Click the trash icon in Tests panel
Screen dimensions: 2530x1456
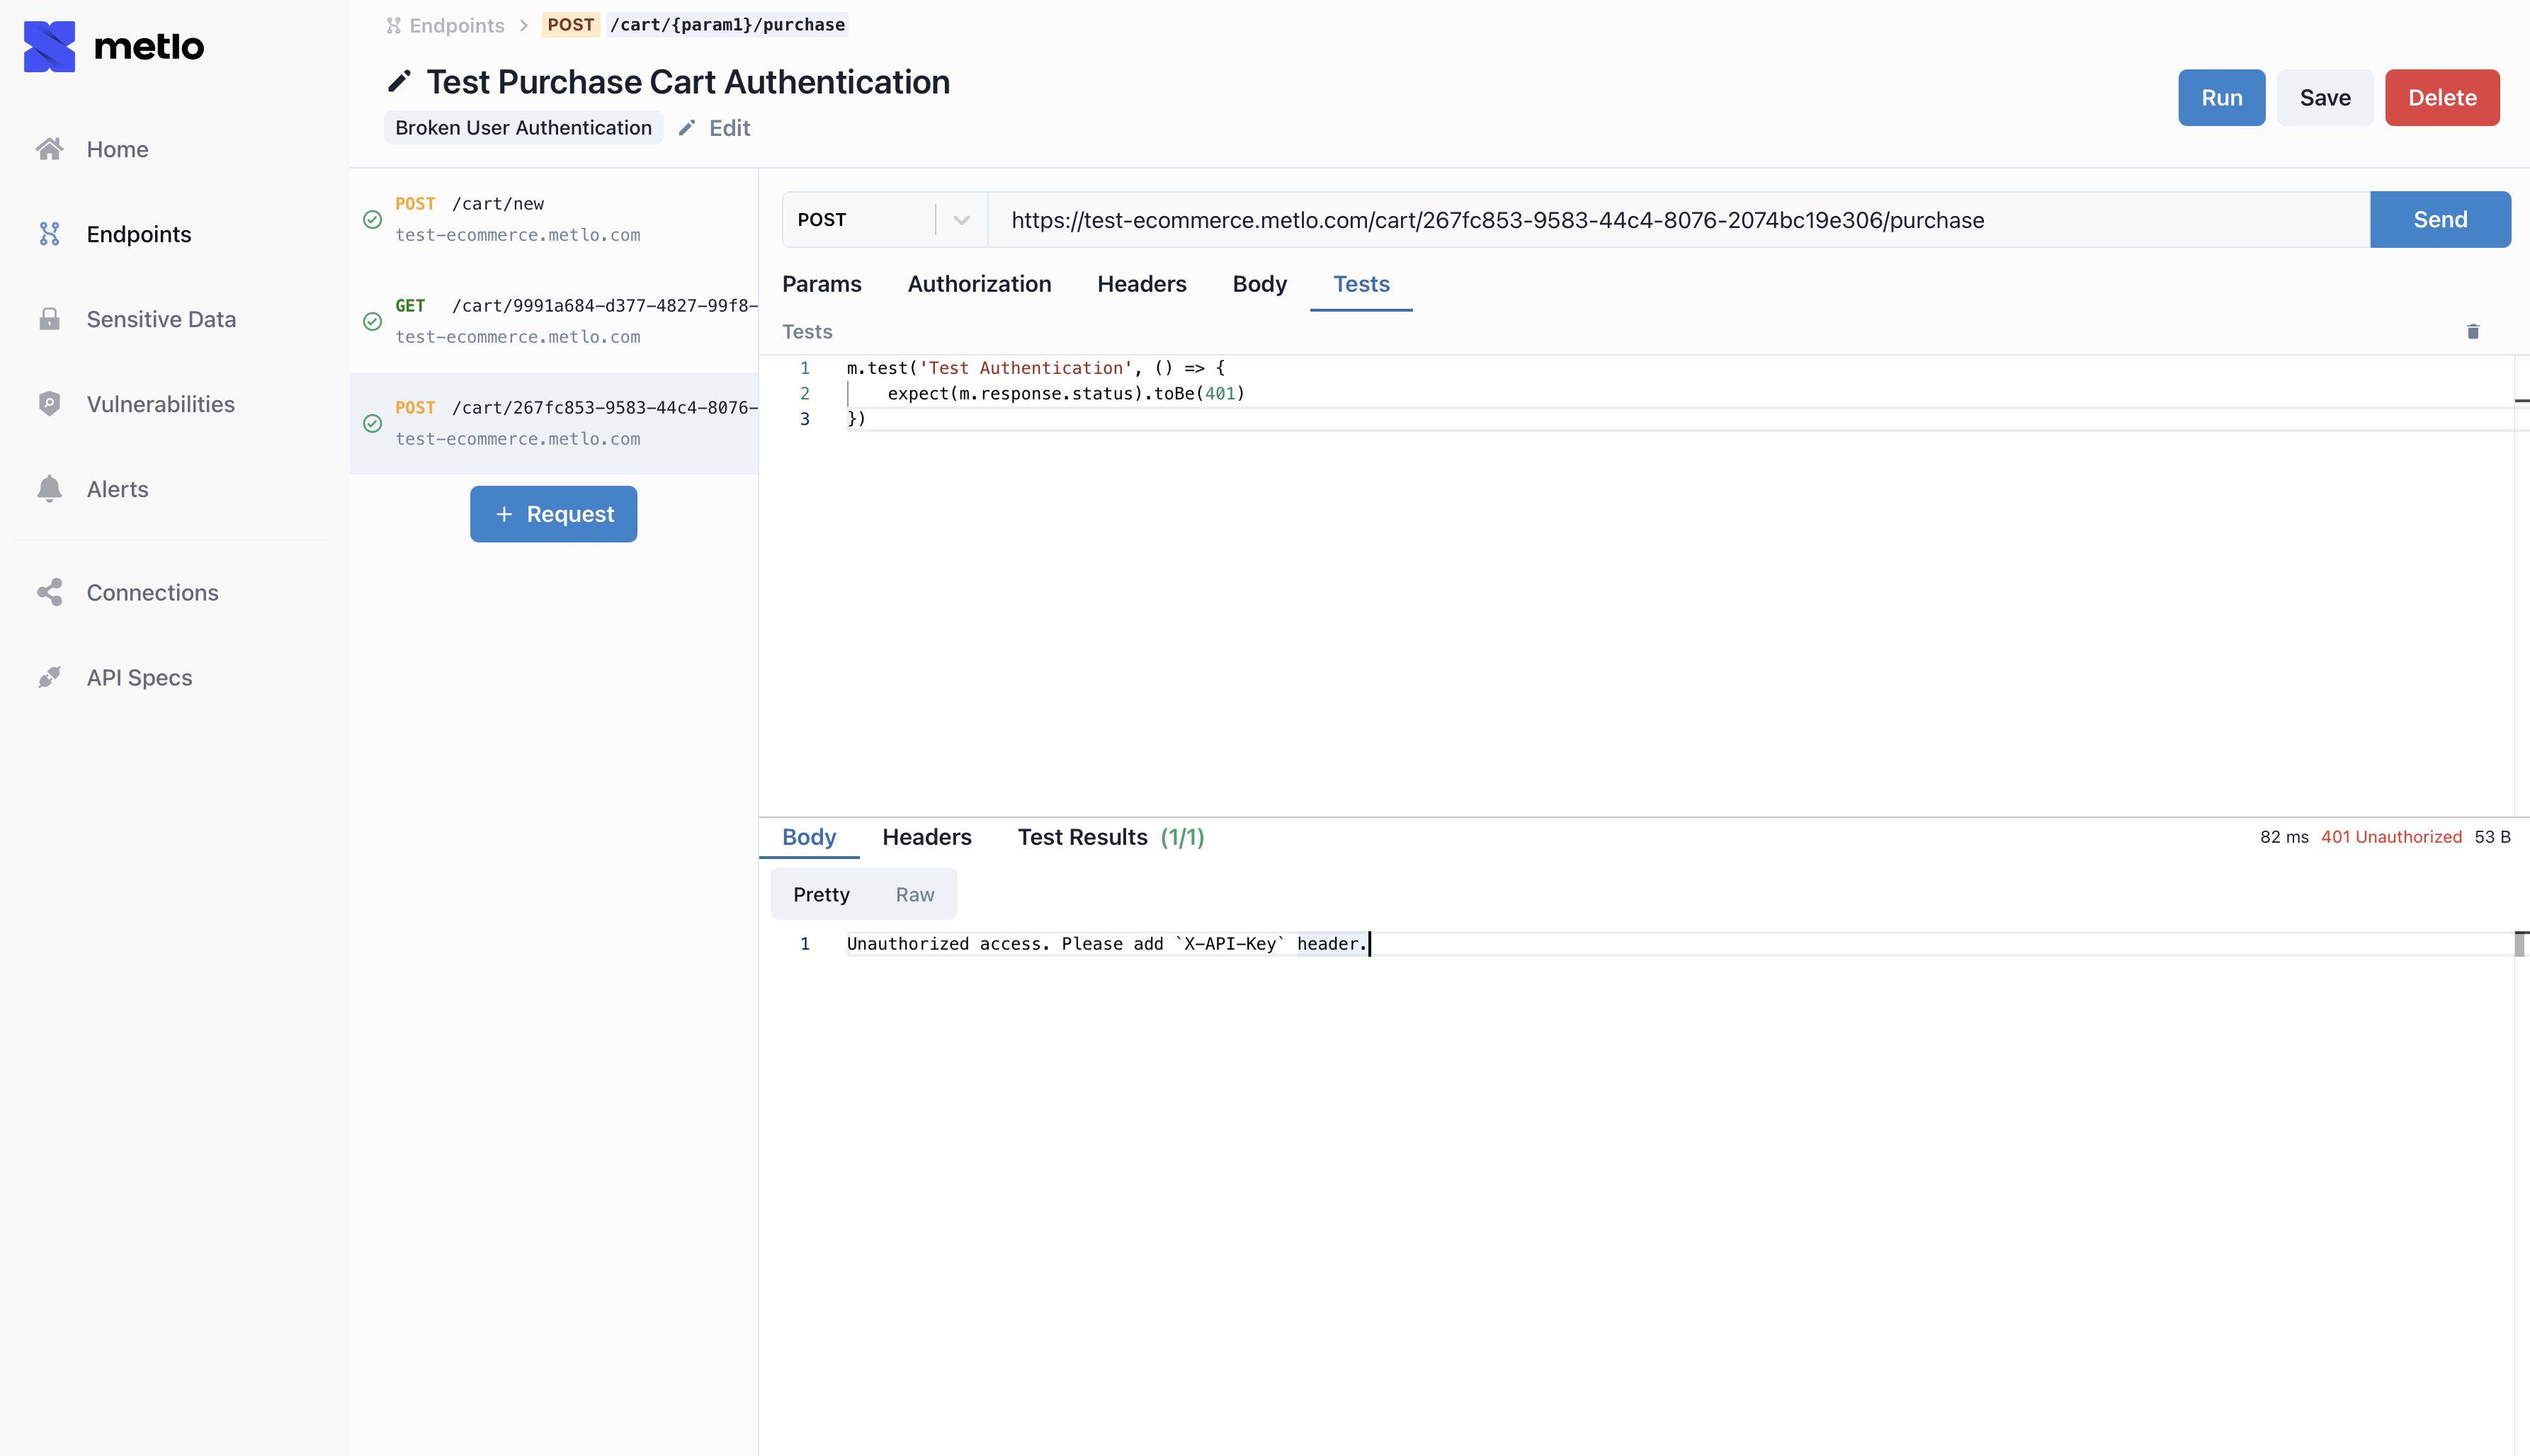2472,331
